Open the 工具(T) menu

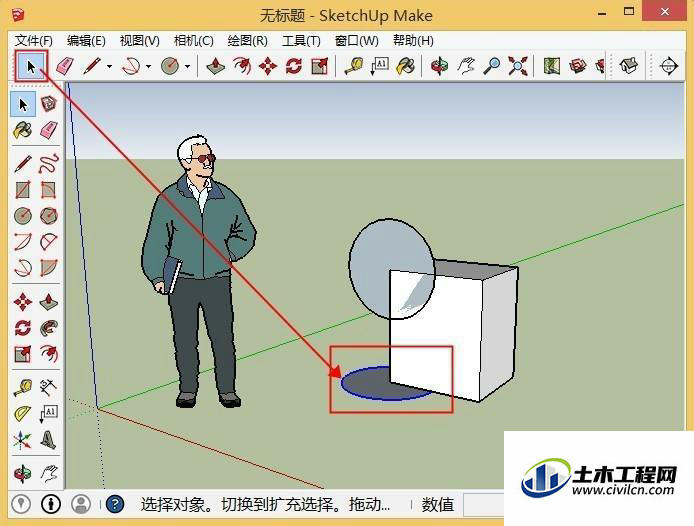pos(301,41)
